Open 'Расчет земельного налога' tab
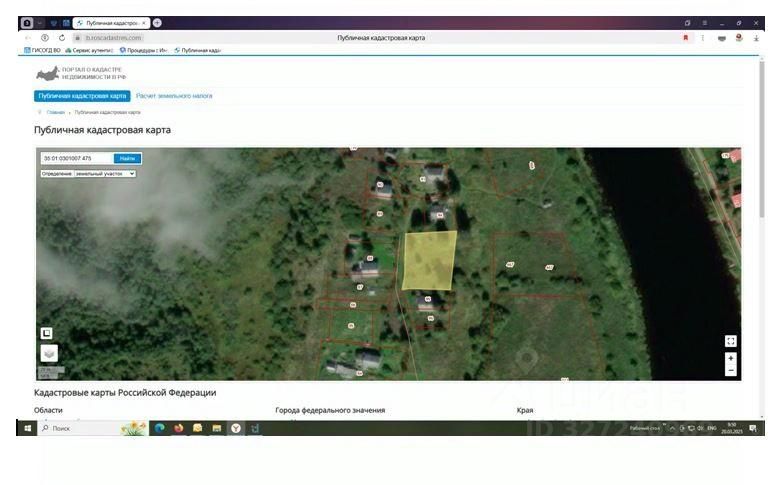This screenshot has height=485, width=782. (x=174, y=96)
